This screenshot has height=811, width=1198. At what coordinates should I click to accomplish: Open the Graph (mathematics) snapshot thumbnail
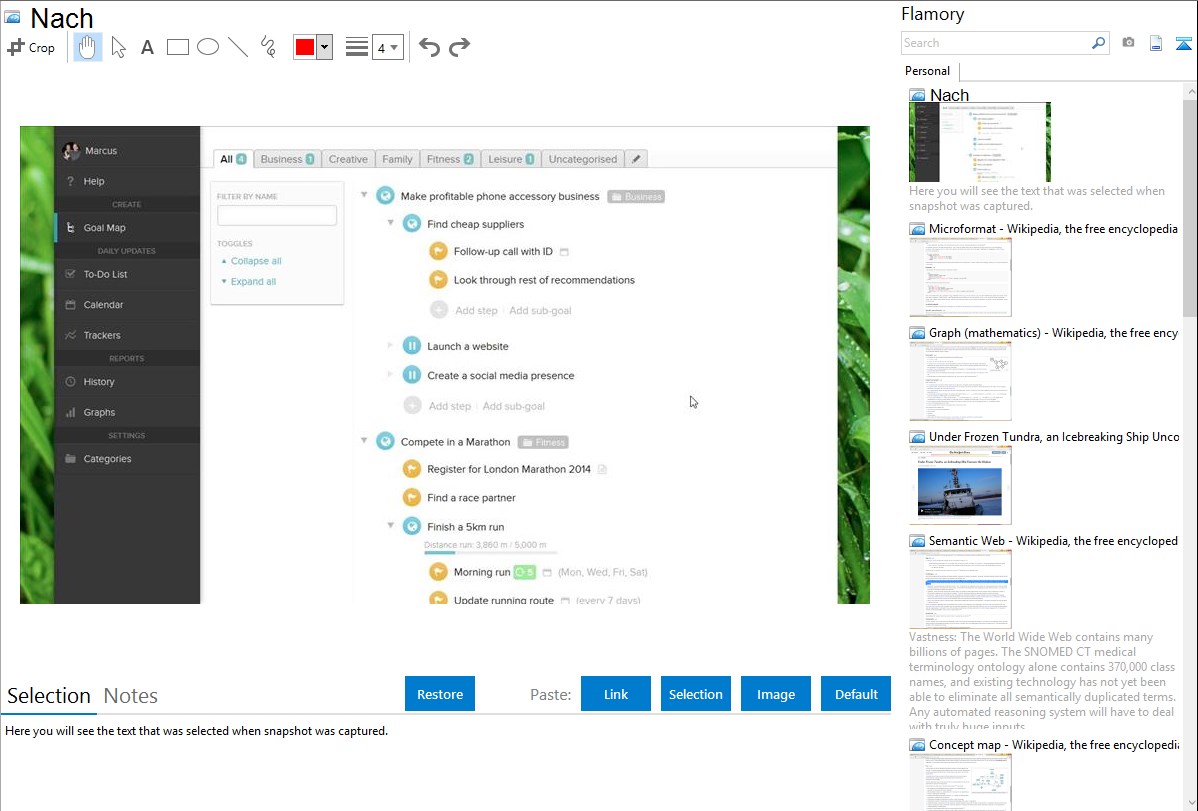click(960, 381)
